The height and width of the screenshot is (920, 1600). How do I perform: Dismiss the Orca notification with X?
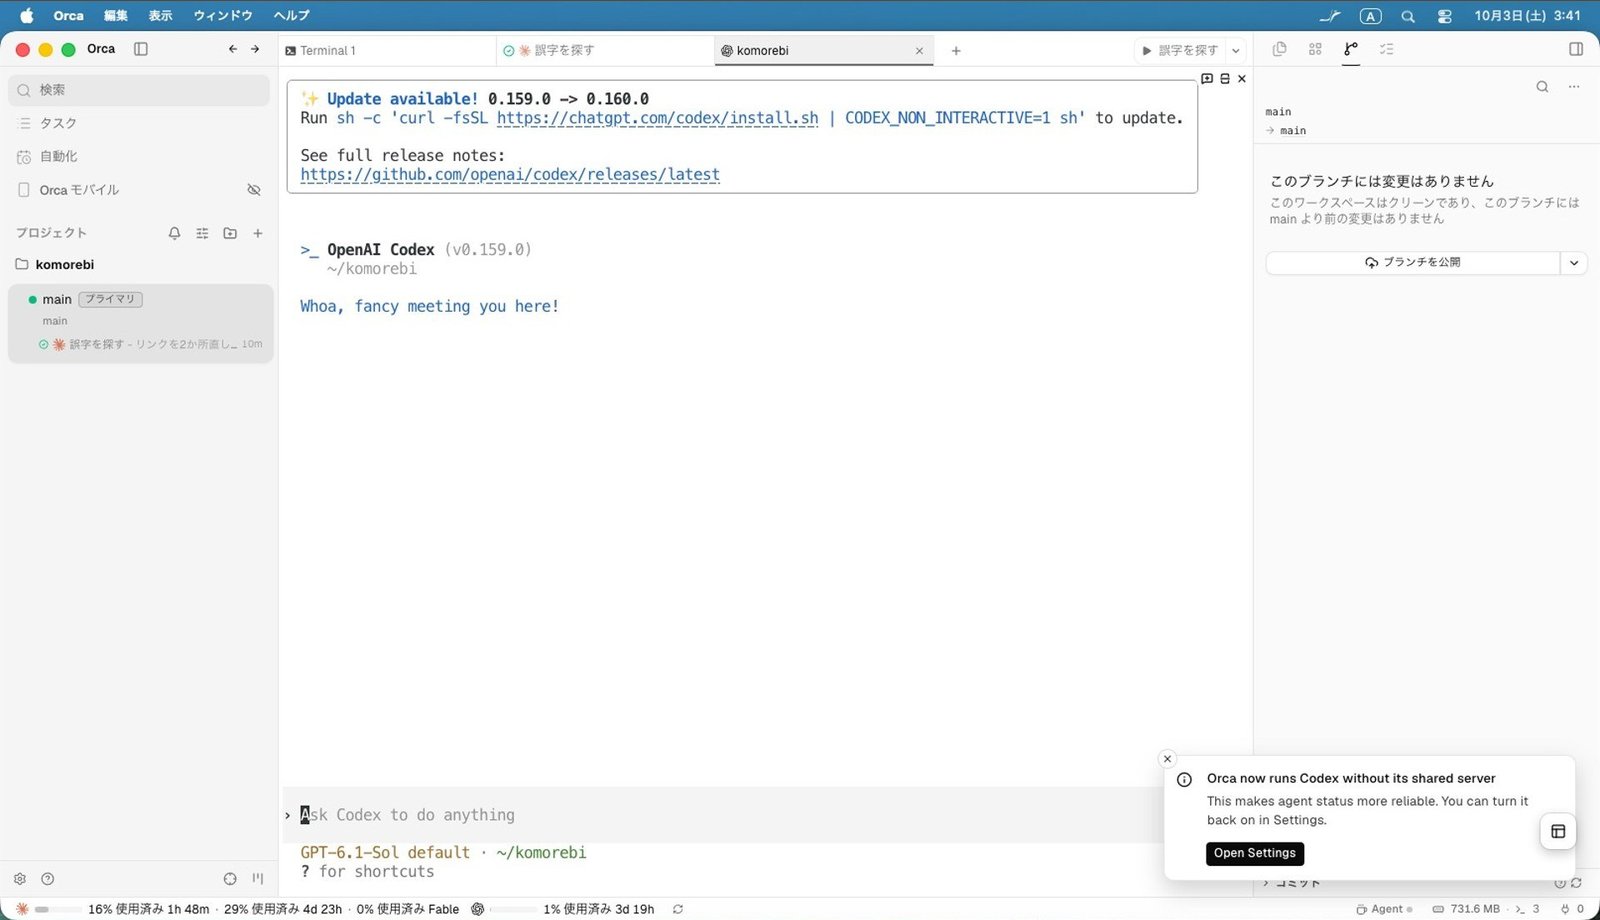pyautogui.click(x=1167, y=759)
